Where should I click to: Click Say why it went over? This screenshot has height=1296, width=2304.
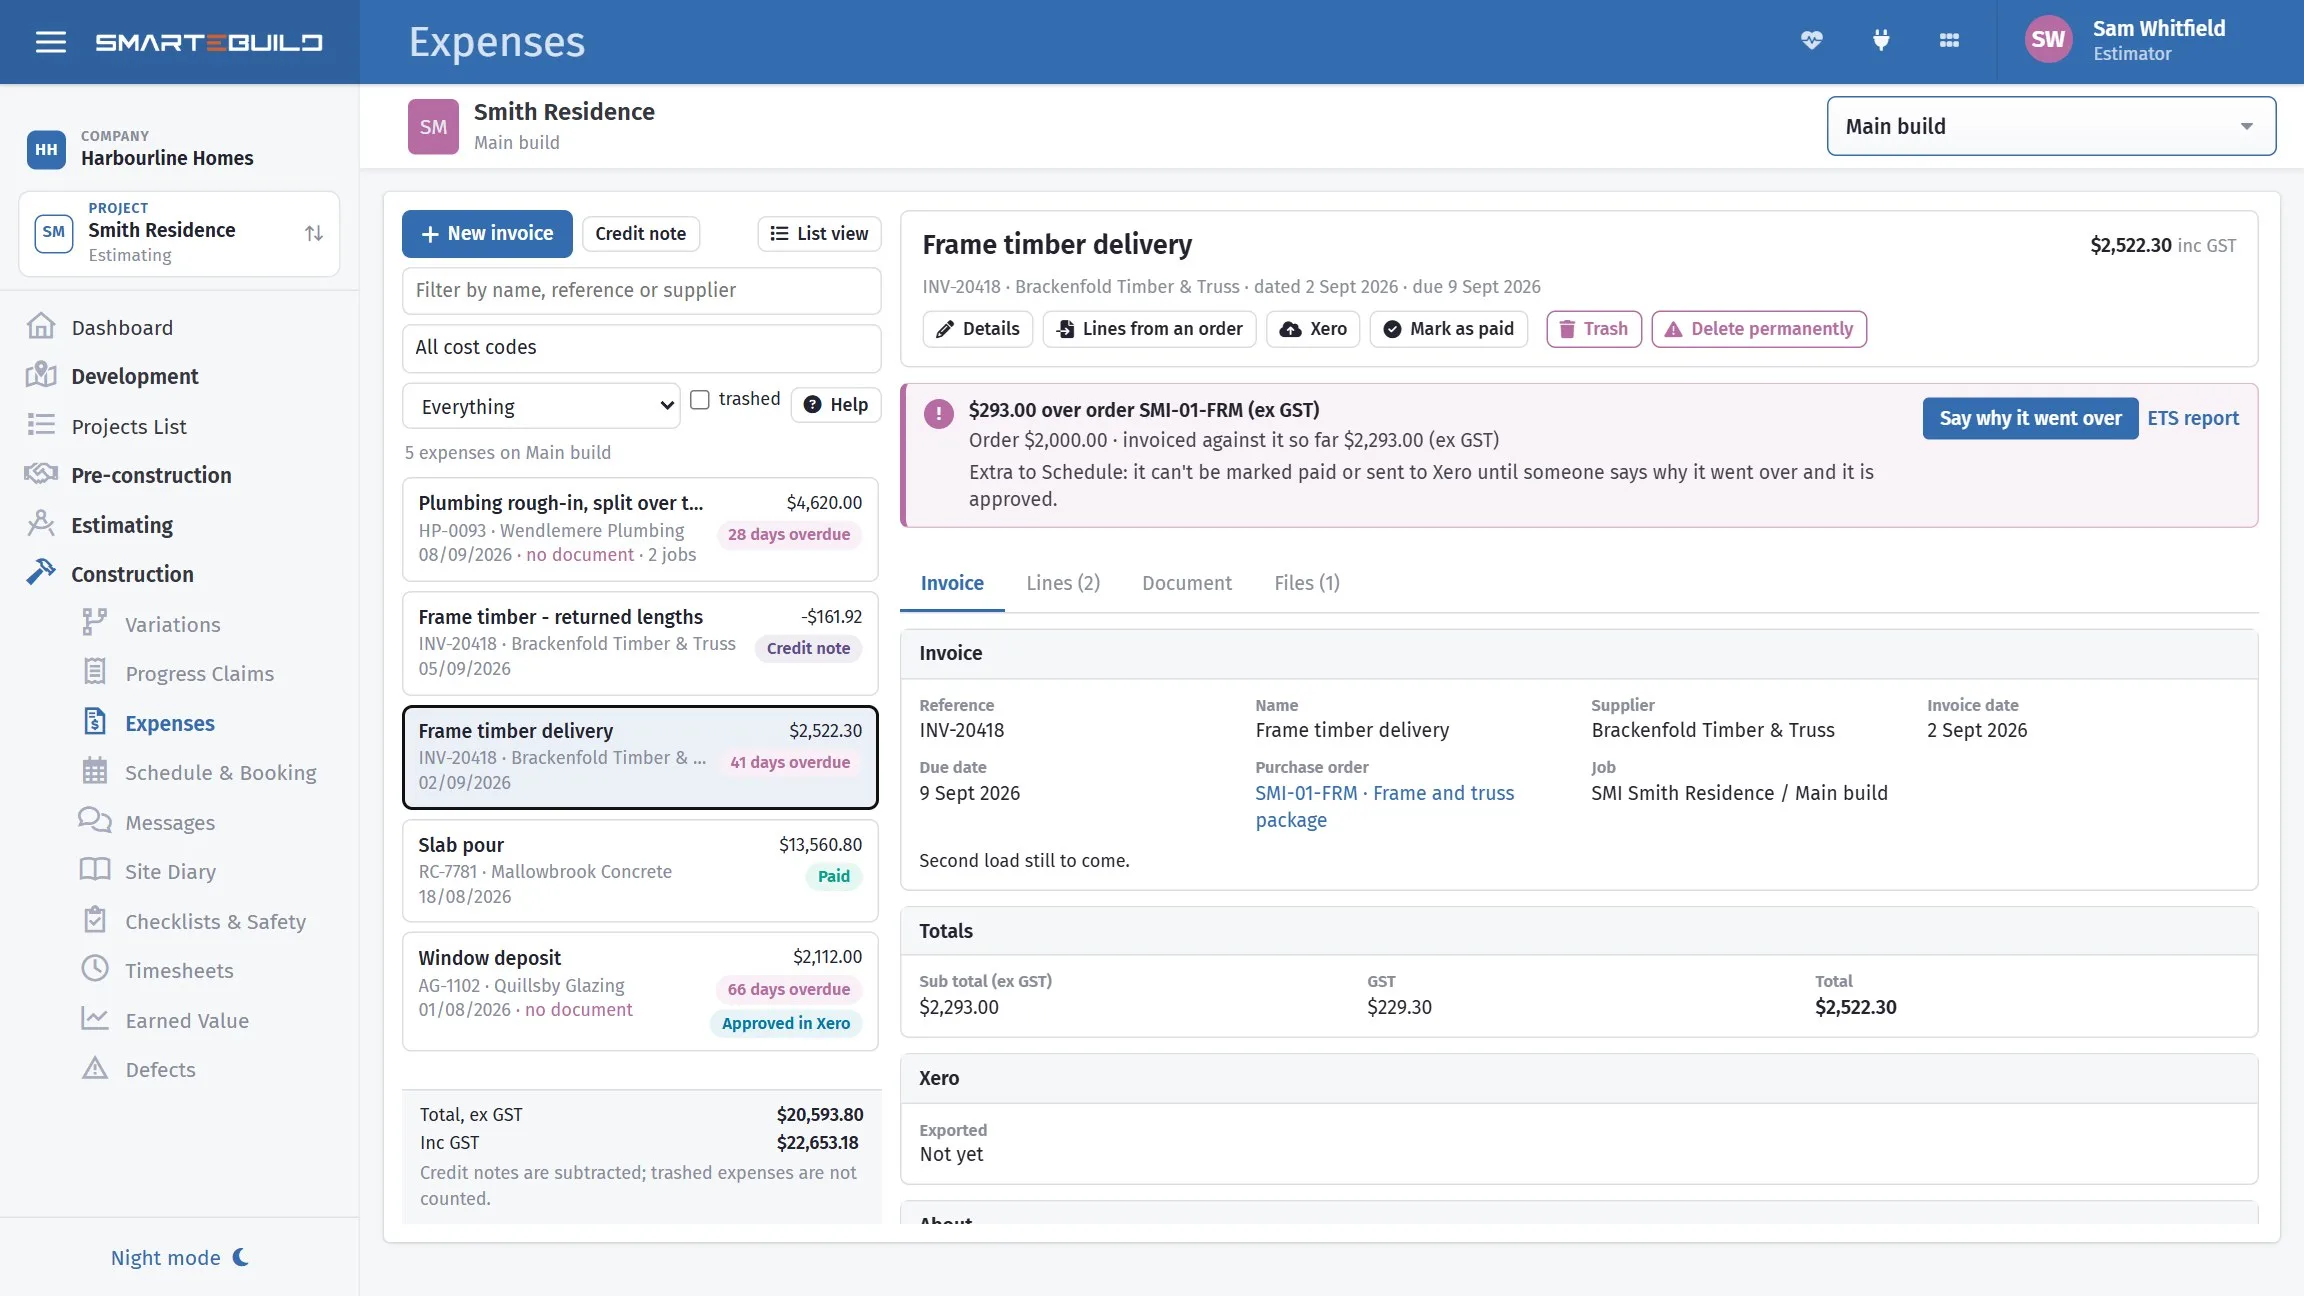[x=2030, y=418]
